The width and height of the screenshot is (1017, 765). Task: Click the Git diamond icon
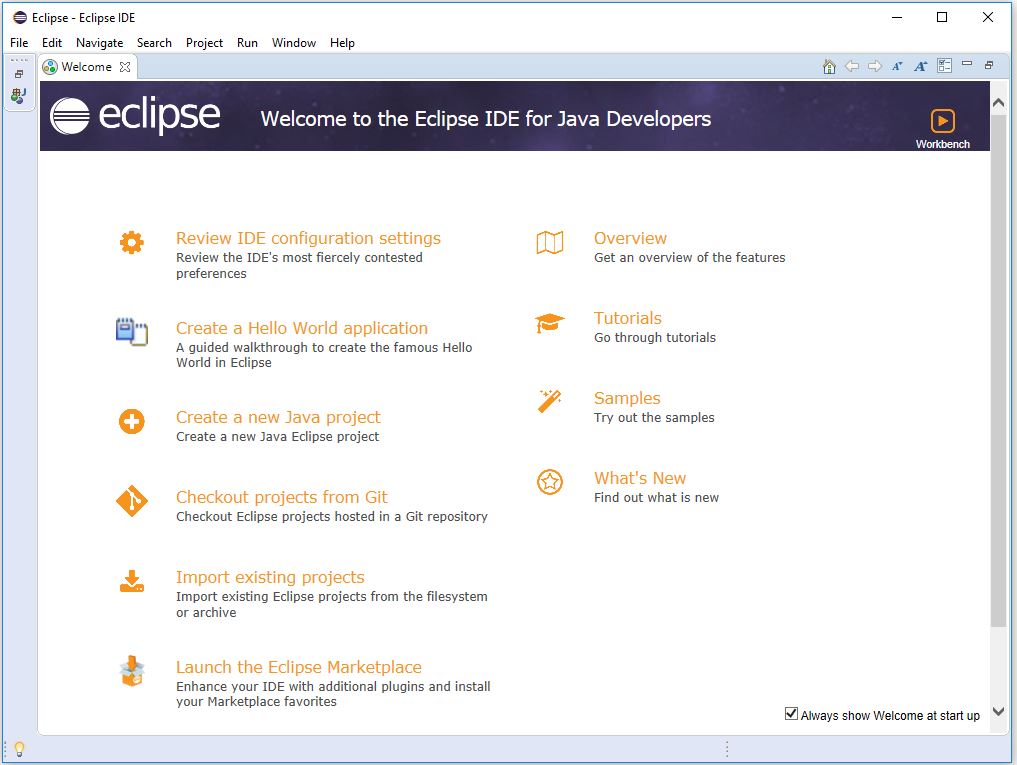(131, 501)
